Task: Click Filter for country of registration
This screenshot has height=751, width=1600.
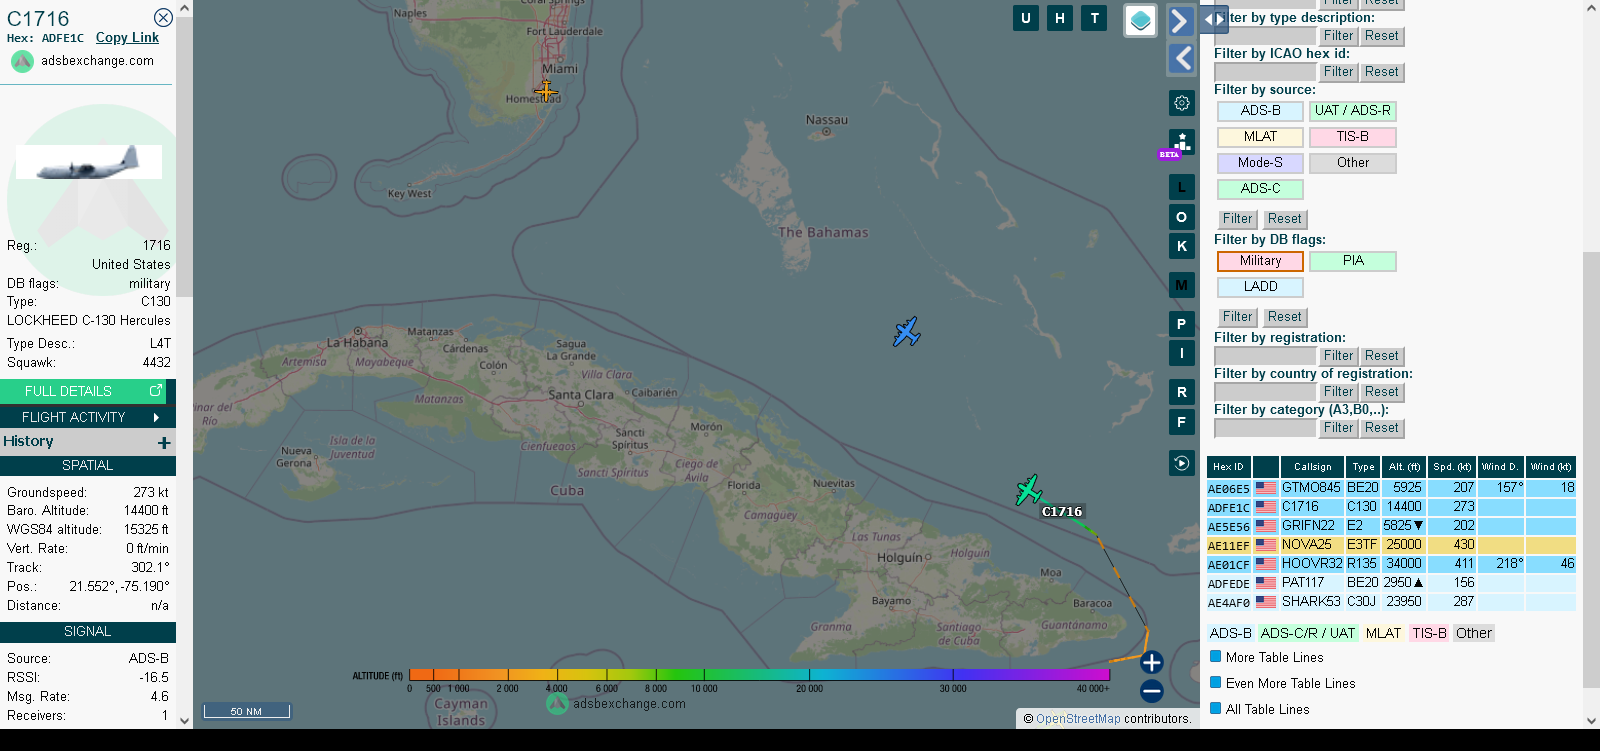Action: (x=1338, y=392)
